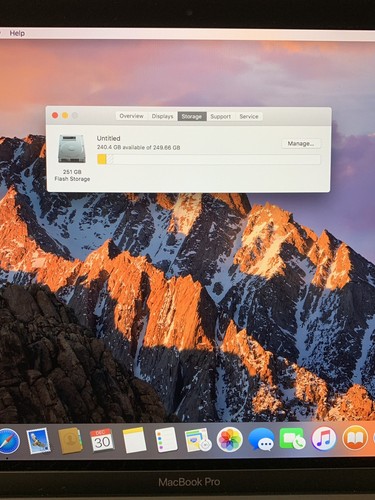Open the Photos flower icon
This screenshot has width=375, height=500.
(230, 440)
